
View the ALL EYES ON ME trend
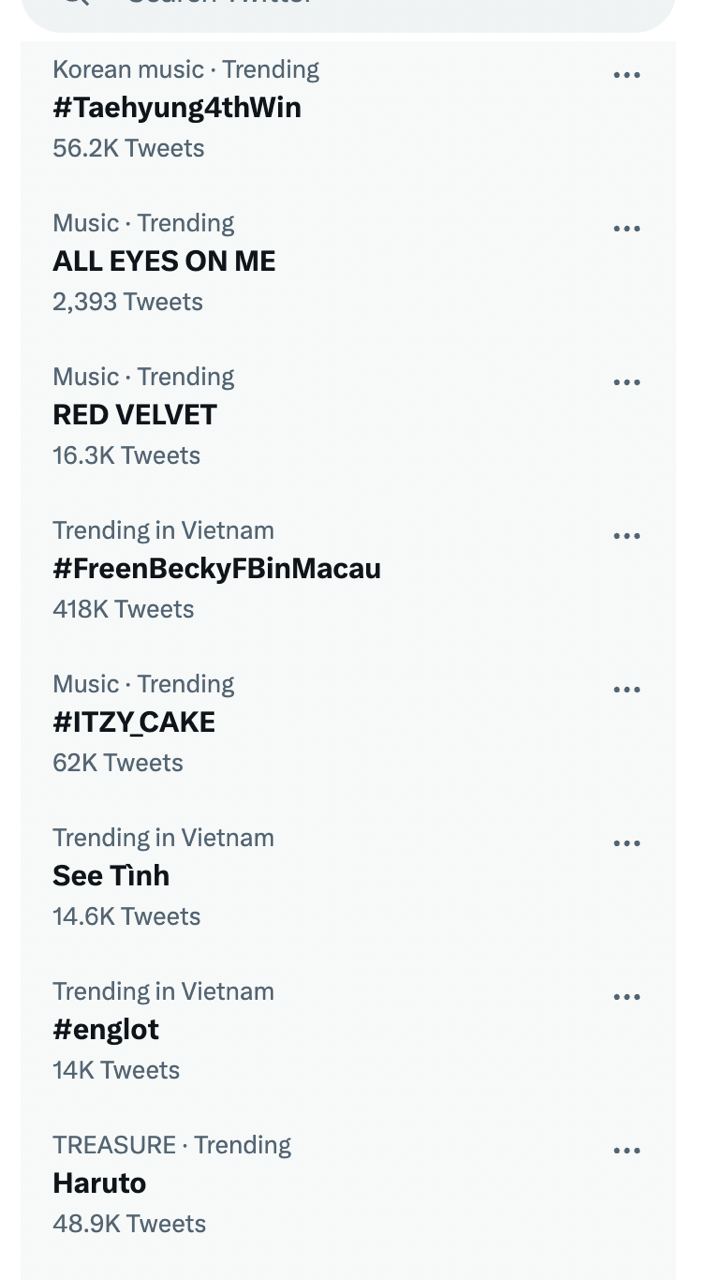164,261
